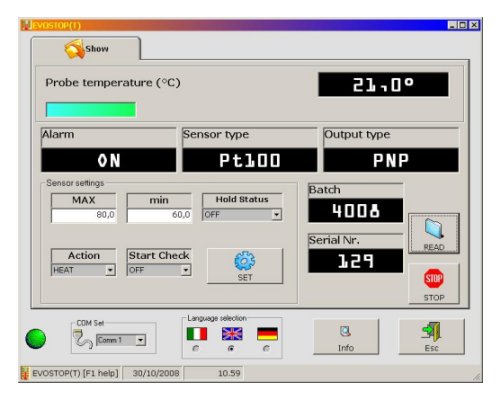The width and height of the screenshot is (500, 400).
Task: Click the green connection status indicator
Action: [x=36, y=339]
